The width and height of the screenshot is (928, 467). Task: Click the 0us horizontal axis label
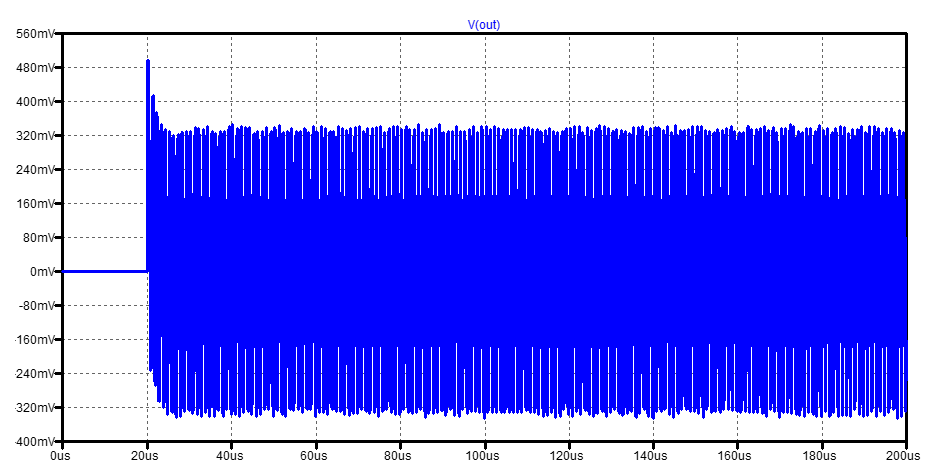[x=61, y=456]
